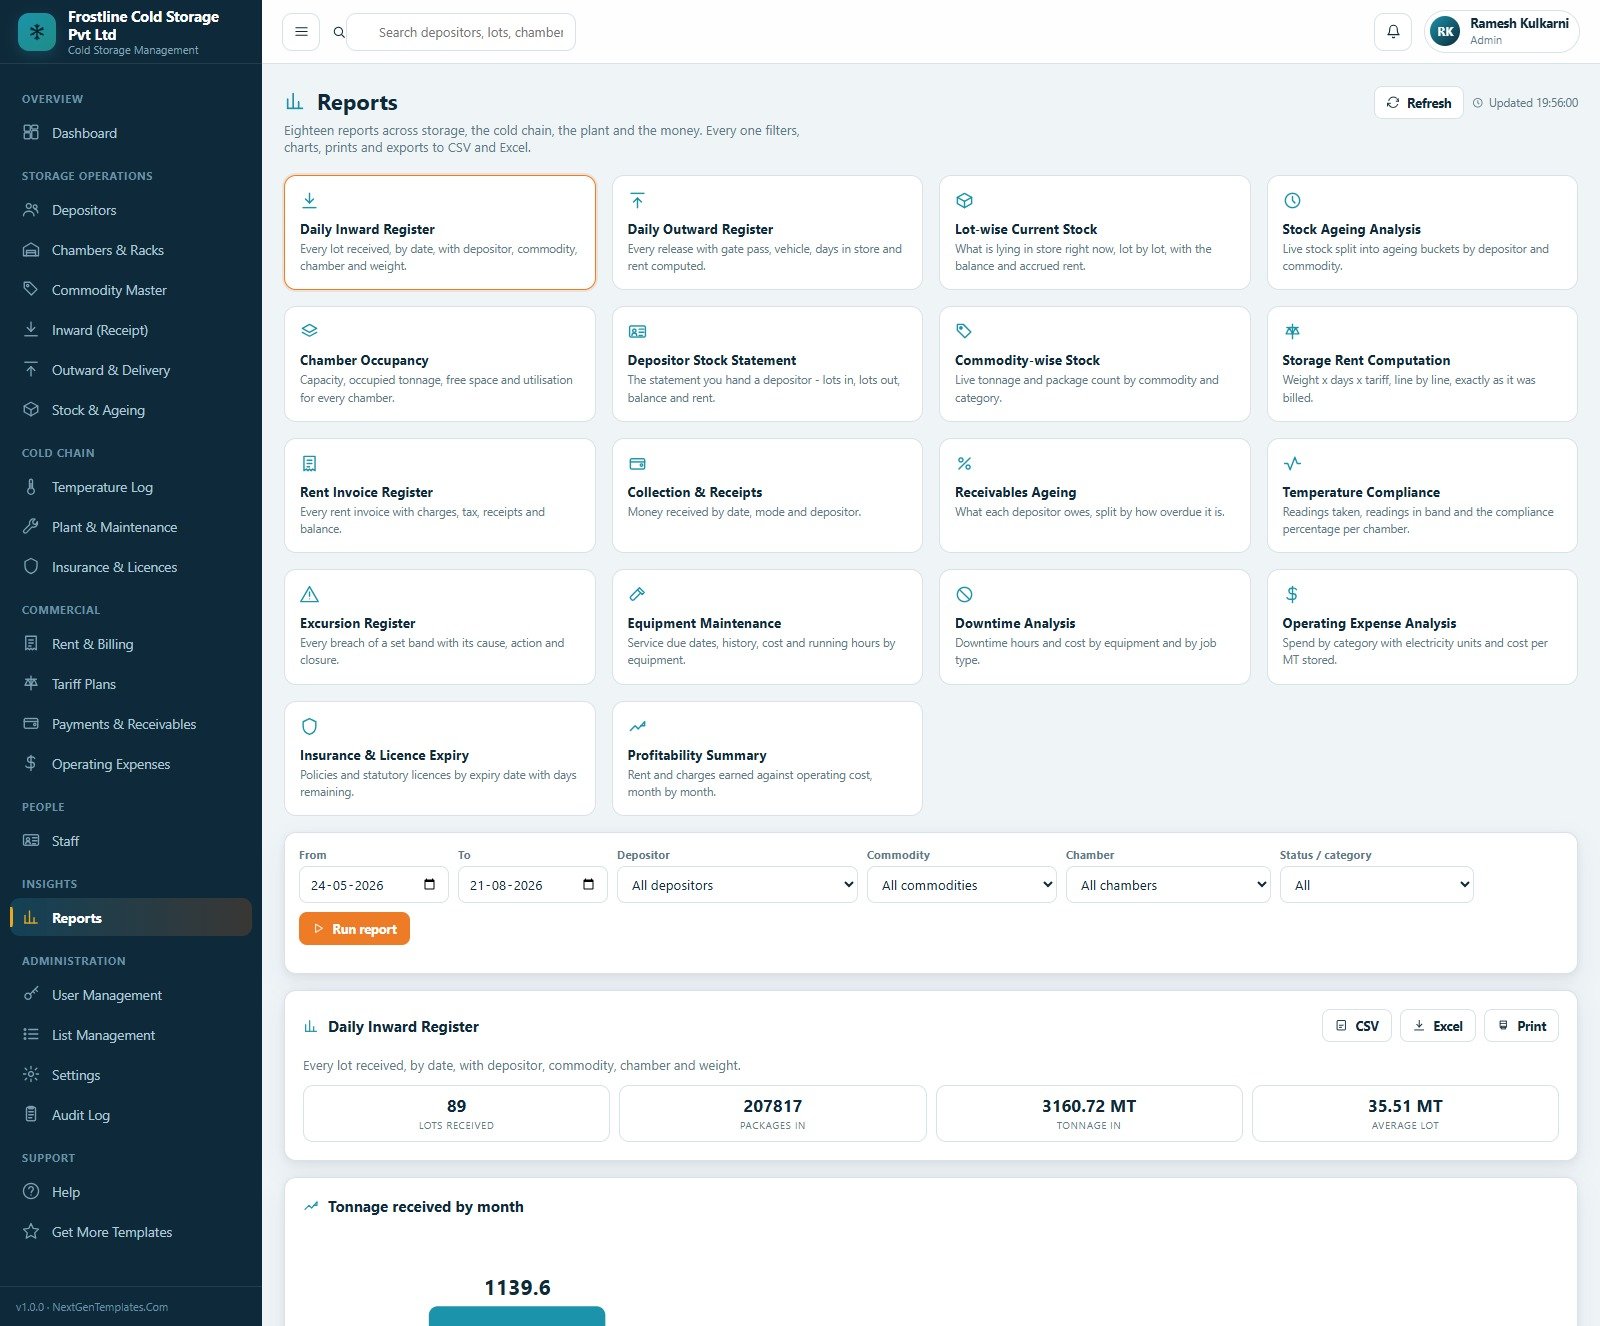Open the Excursion Register report card
The width and height of the screenshot is (1600, 1326).
pos(440,627)
